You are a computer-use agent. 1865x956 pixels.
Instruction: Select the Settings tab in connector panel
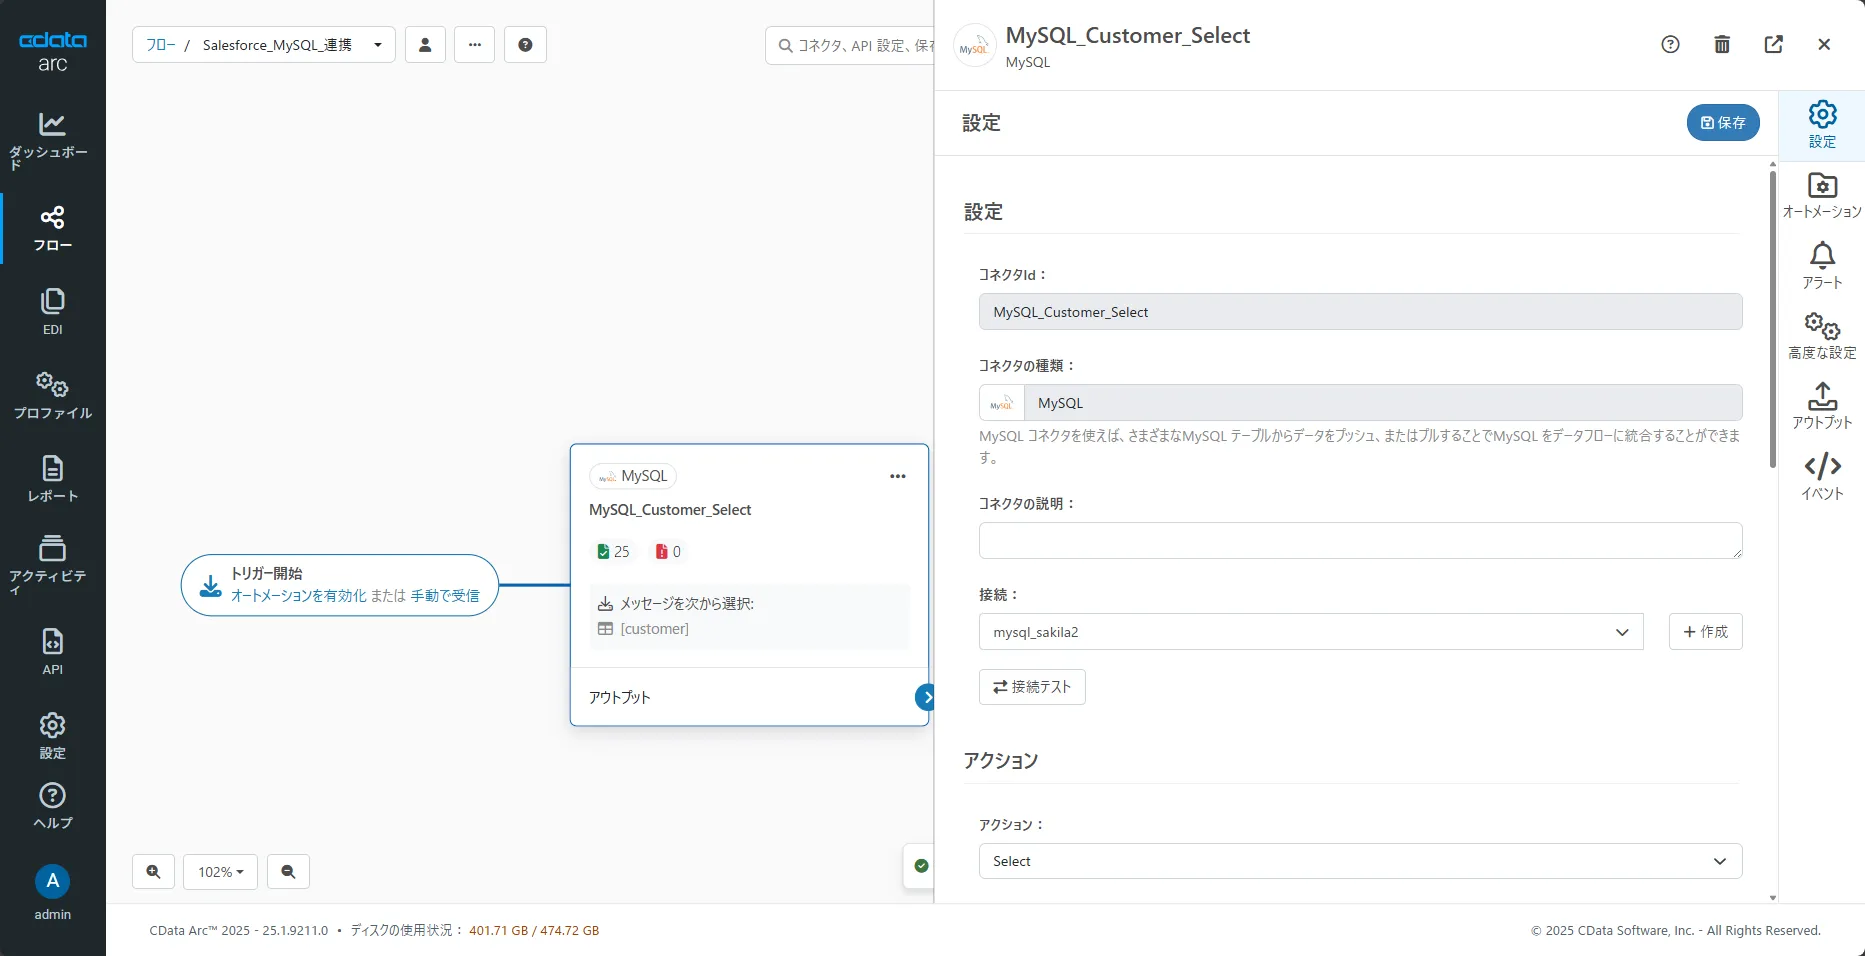(x=1822, y=126)
